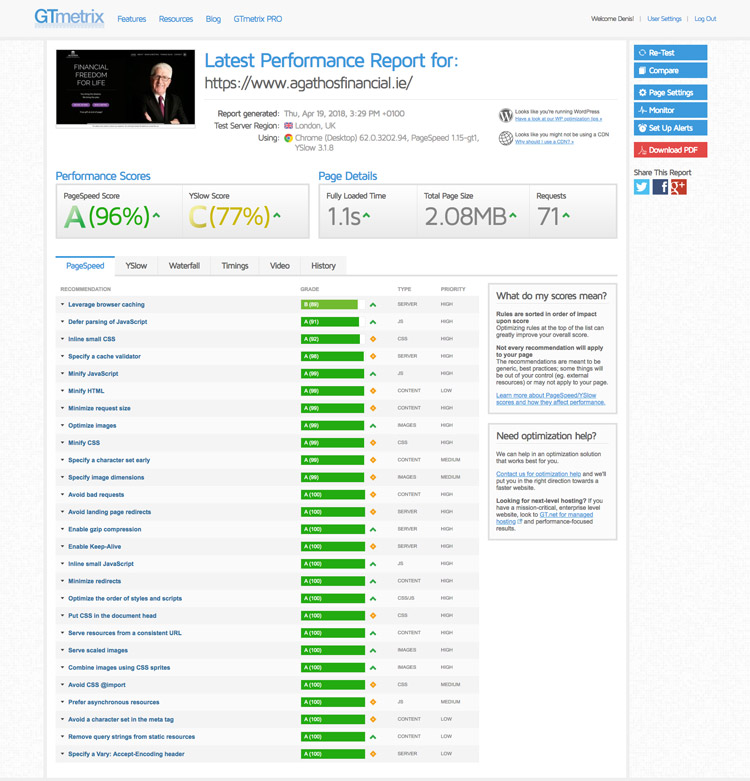750x781 pixels.
Task: Share report via Facebook icon
Action: tap(660, 187)
